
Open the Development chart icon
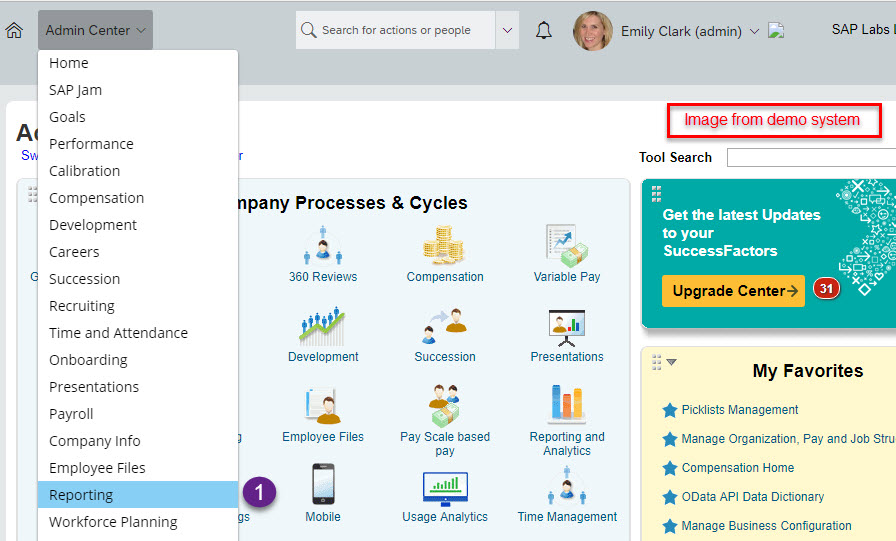click(323, 326)
